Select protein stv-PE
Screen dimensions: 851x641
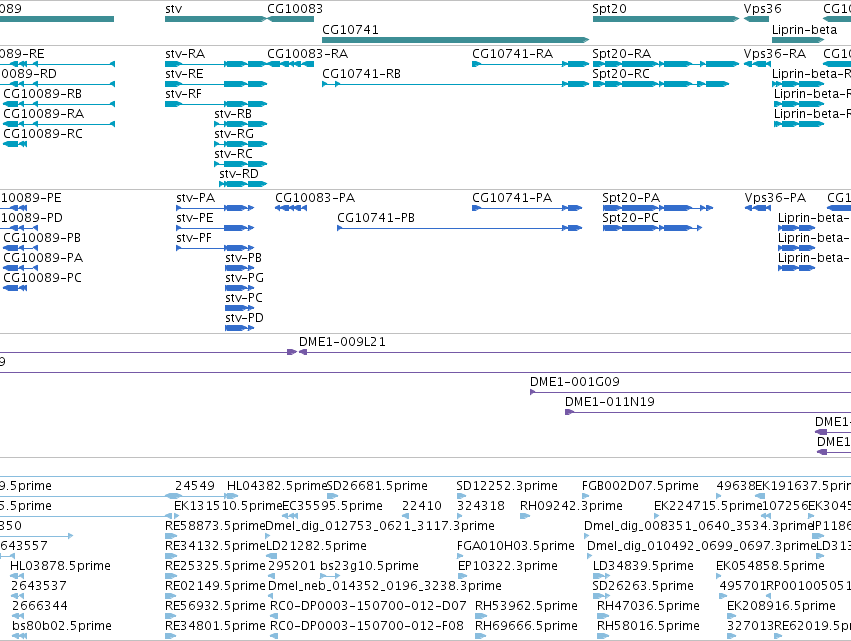[215, 228]
